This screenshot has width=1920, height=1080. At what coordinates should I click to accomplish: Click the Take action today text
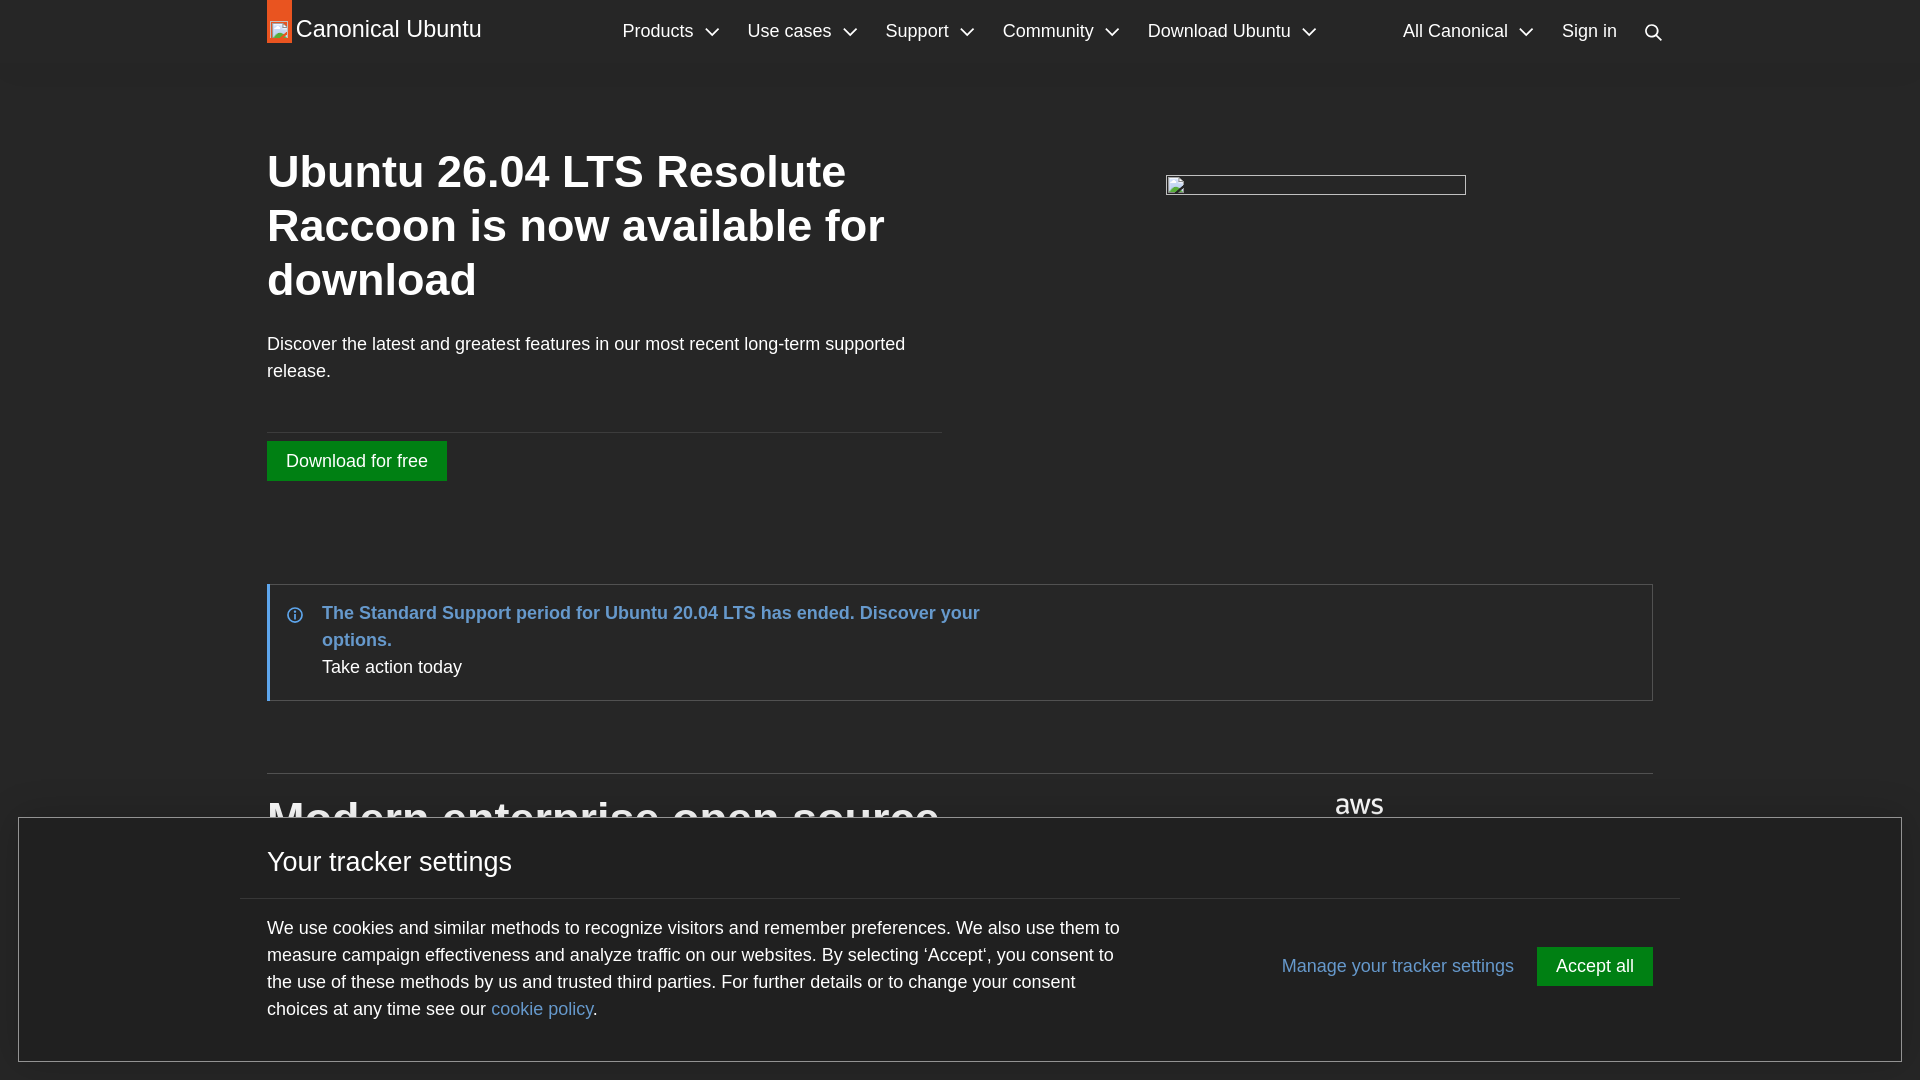(392, 667)
